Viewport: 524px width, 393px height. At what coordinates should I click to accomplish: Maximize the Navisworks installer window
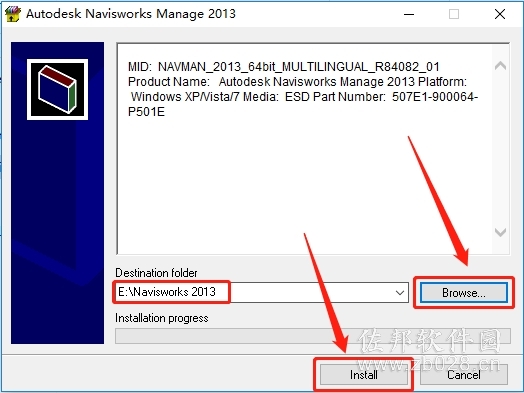[x=454, y=14]
